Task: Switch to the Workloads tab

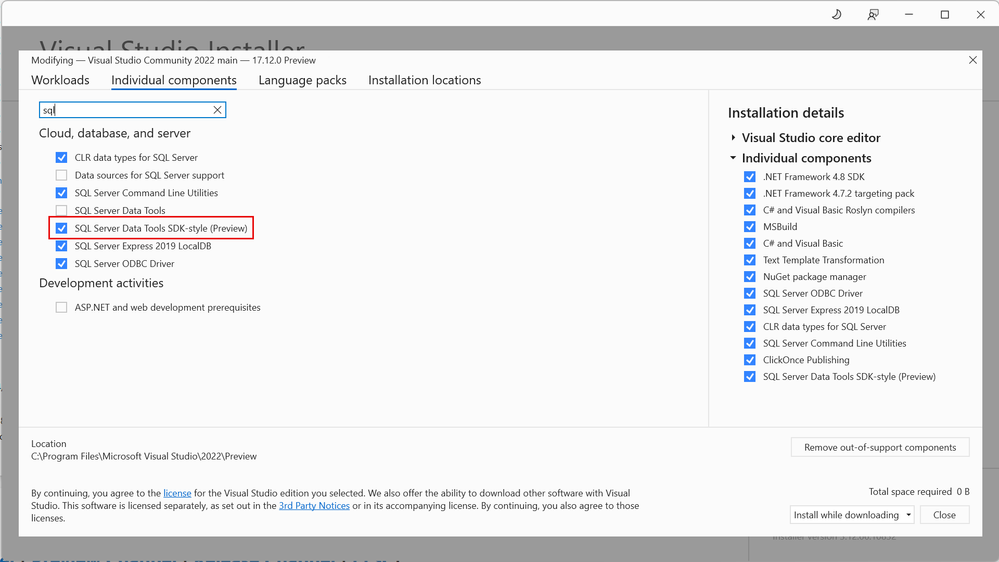Action: (x=61, y=80)
